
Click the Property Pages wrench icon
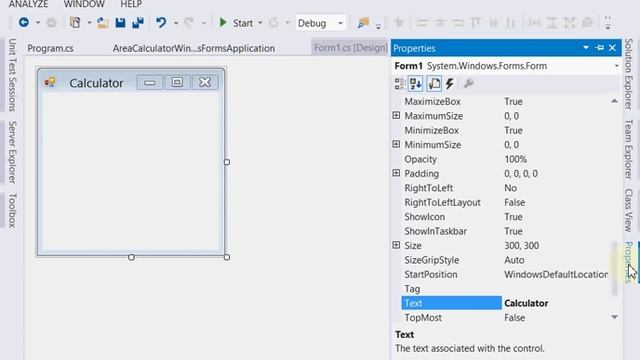469,84
